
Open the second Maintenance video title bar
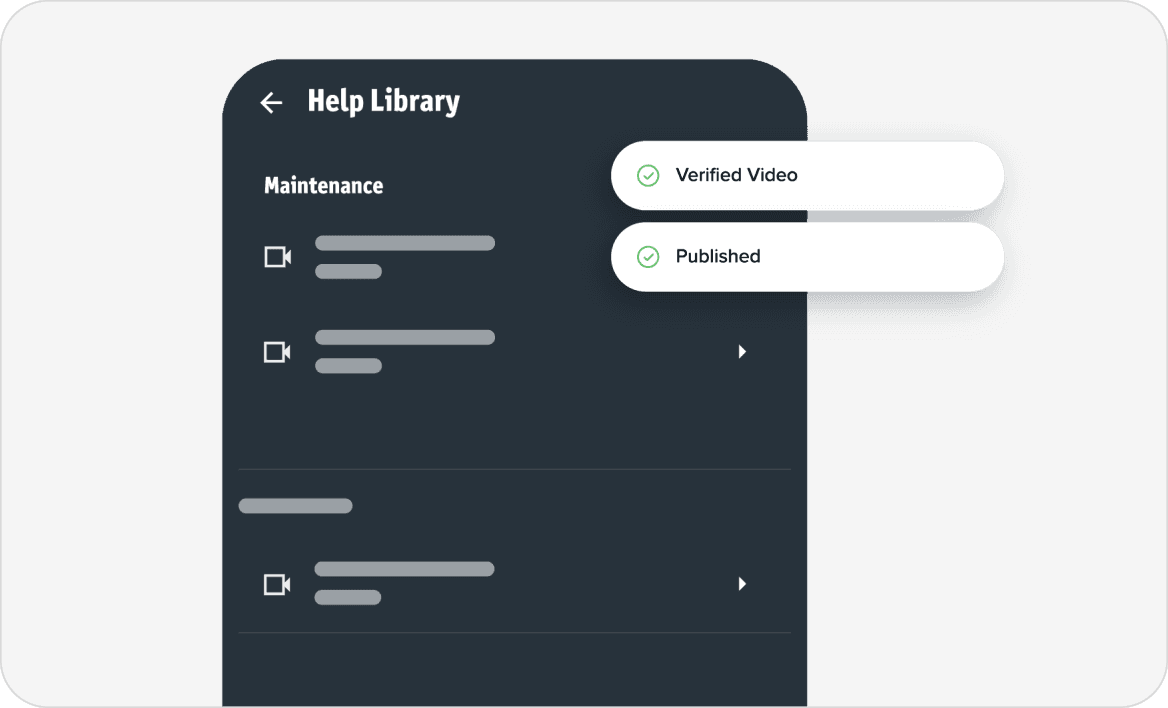pos(405,337)
